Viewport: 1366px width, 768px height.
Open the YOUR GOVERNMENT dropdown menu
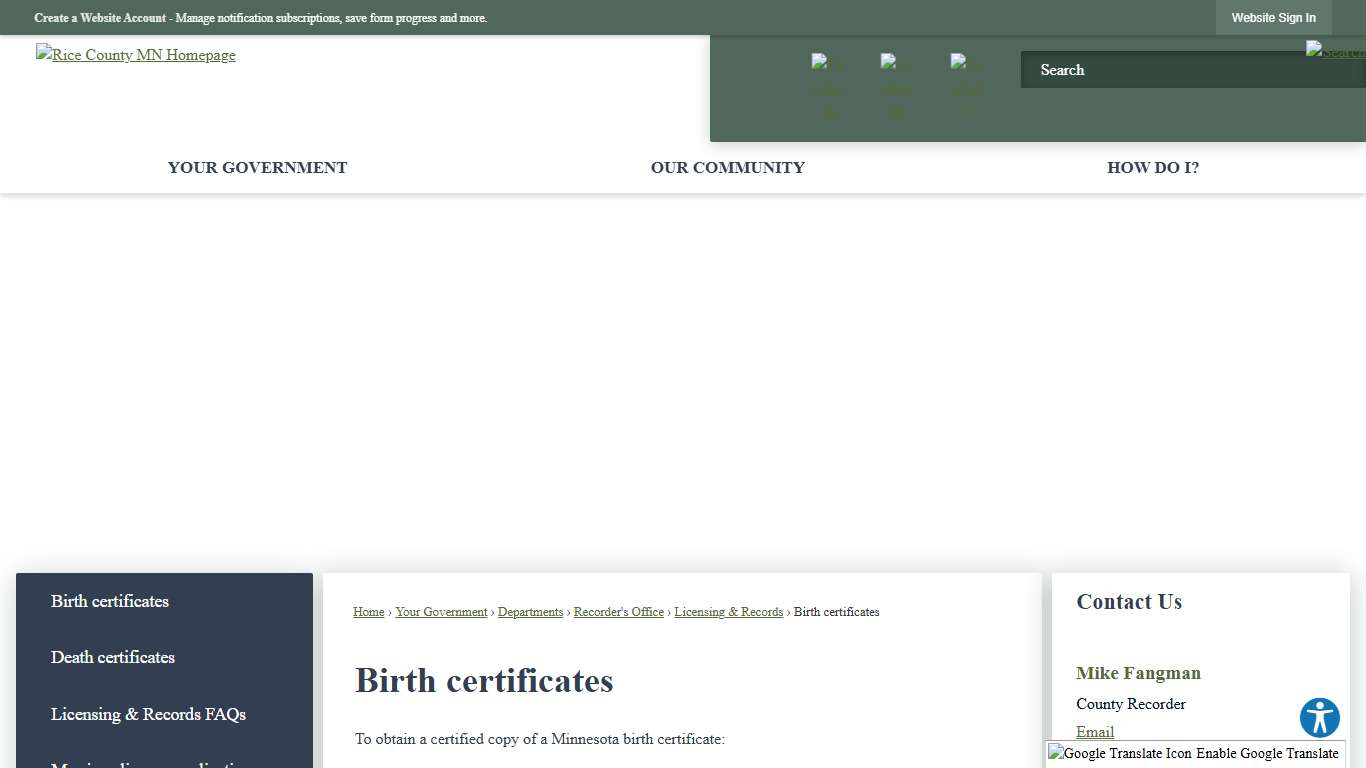click(257, 167)
